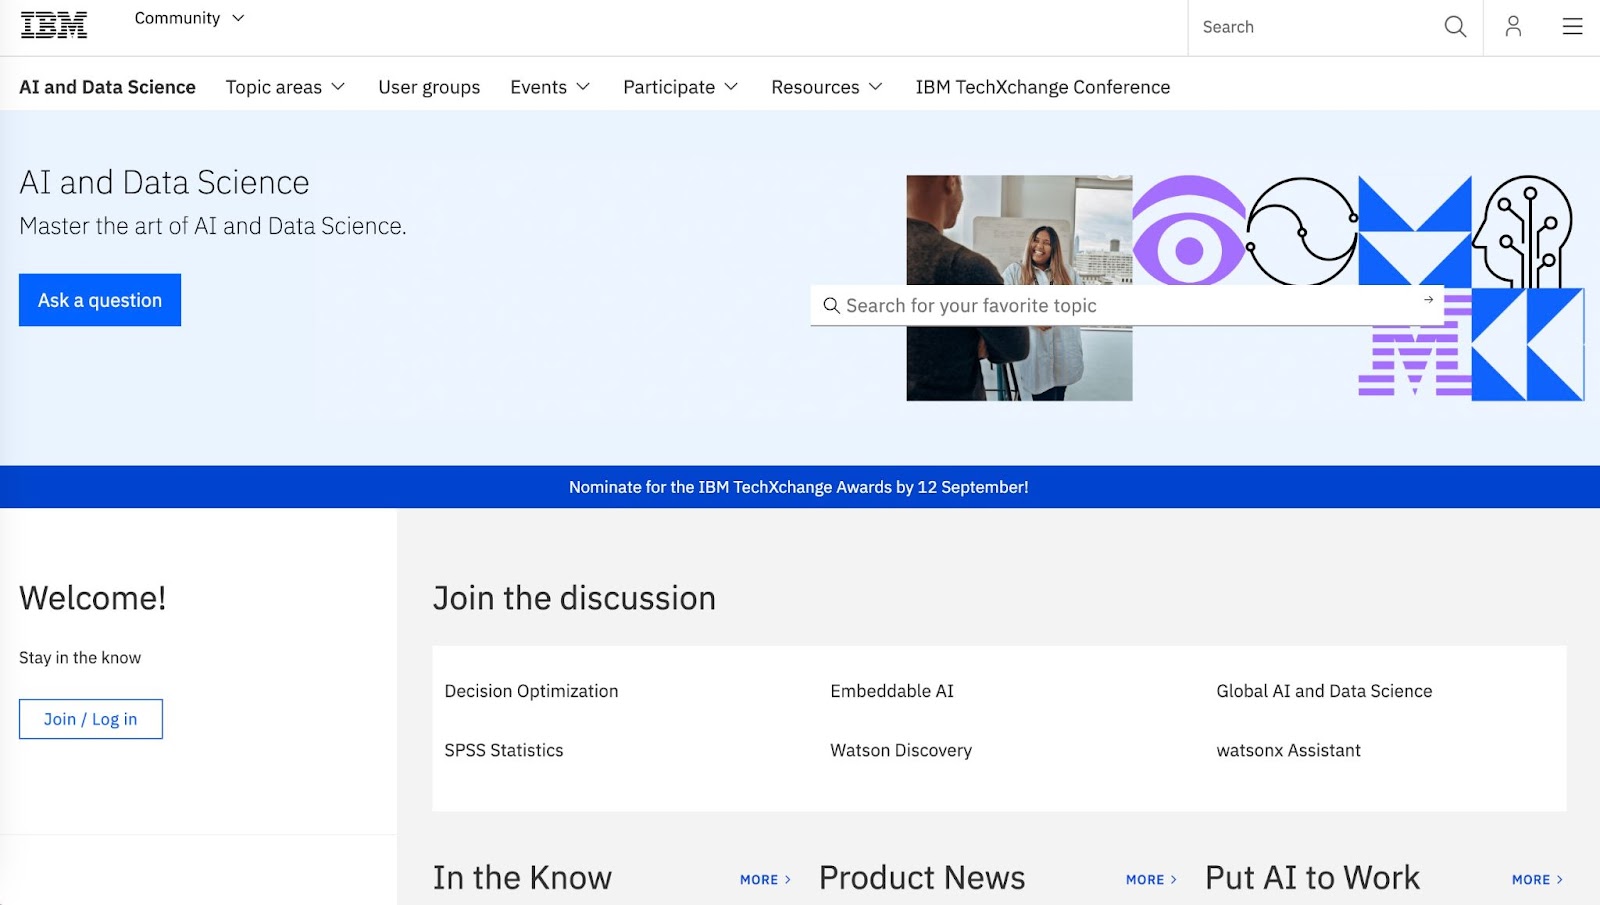
Task: Click MORE next to Put AI to Work
Action: [1538, 879]
